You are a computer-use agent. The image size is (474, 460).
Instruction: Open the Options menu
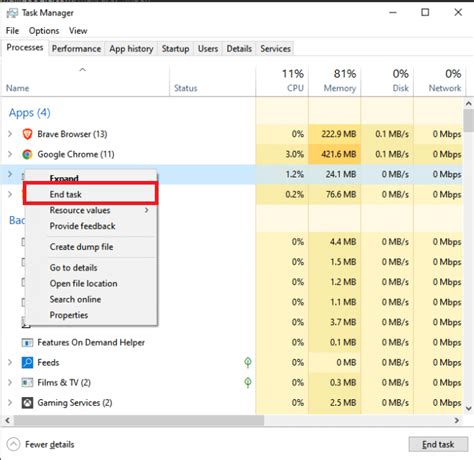44,31
